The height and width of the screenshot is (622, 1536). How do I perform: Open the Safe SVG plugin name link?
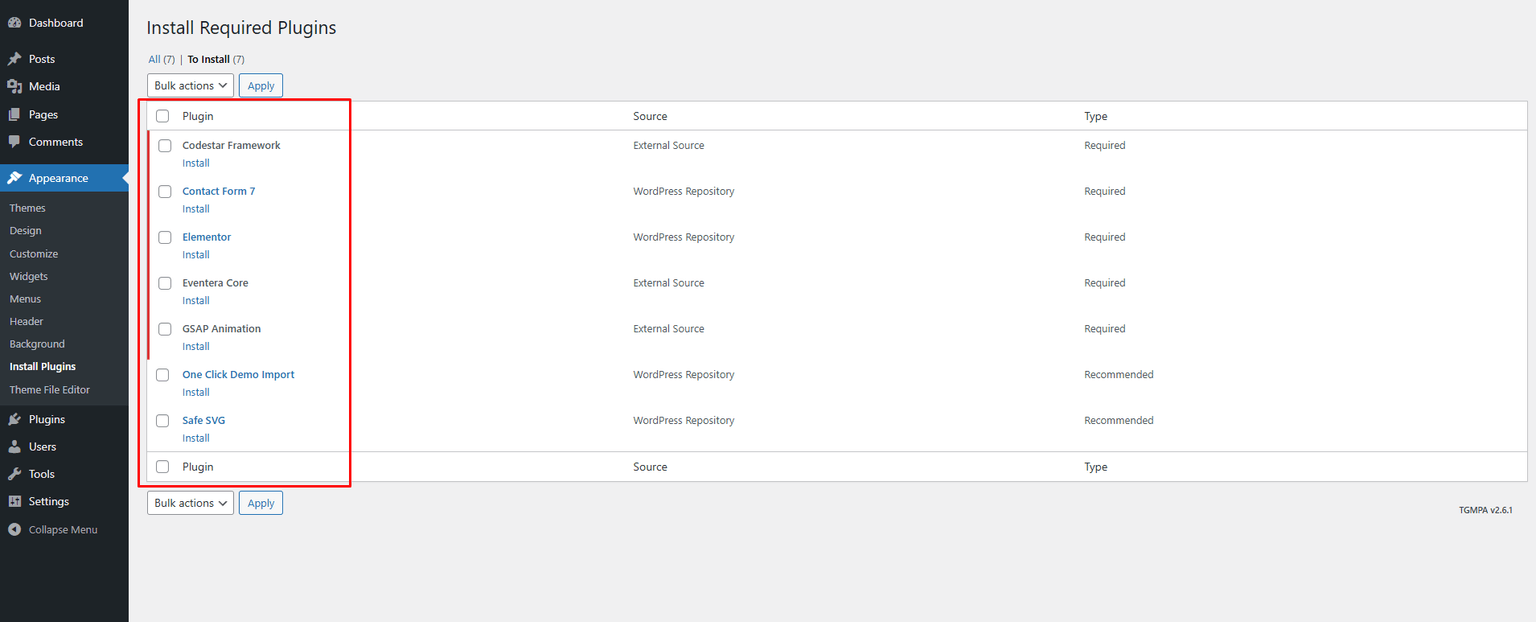[204, 421]
